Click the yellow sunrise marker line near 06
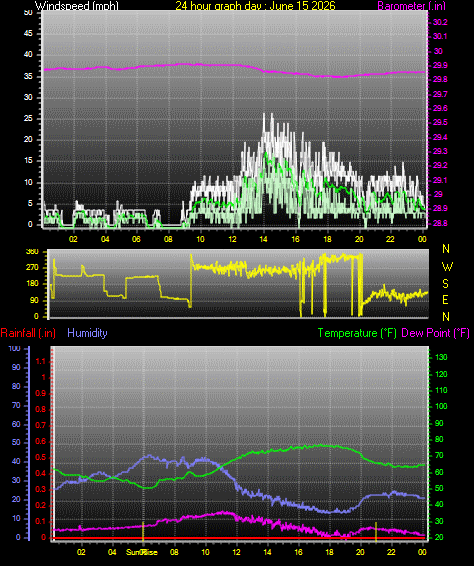This screenshot has height=566, width=474. pyautogui.click(x=143, y=531)
